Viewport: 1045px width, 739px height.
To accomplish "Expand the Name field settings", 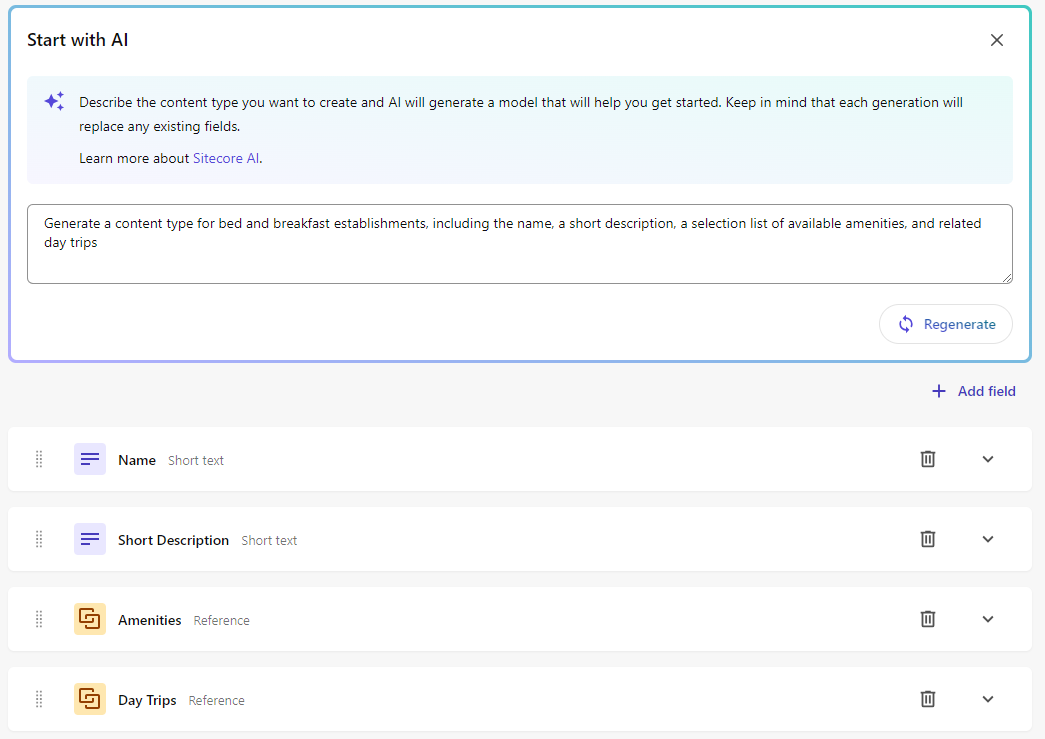I will click(988, 459).
